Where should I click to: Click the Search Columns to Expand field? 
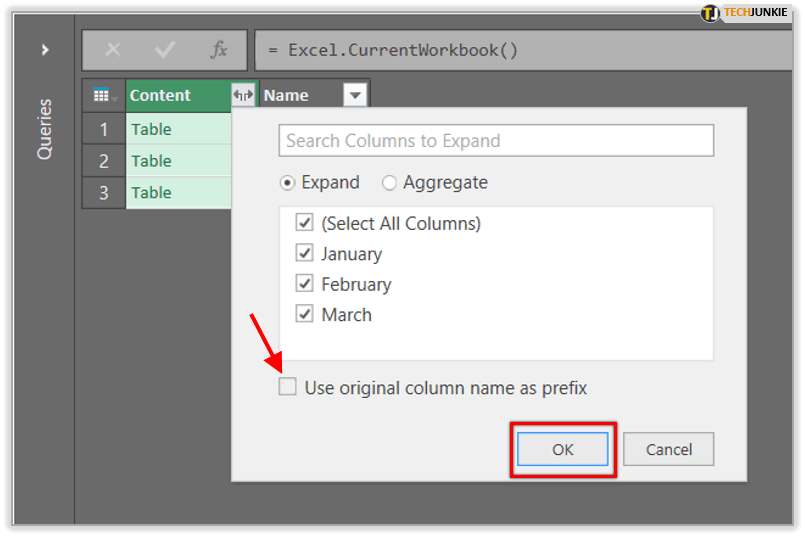[496, 141]
